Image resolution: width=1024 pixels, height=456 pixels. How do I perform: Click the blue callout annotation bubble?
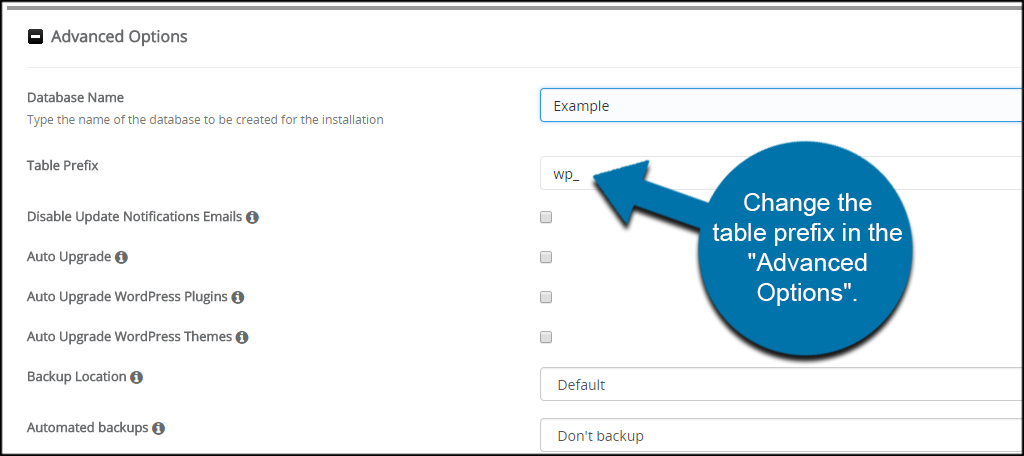pyautogui.click(x=806, y=248)
